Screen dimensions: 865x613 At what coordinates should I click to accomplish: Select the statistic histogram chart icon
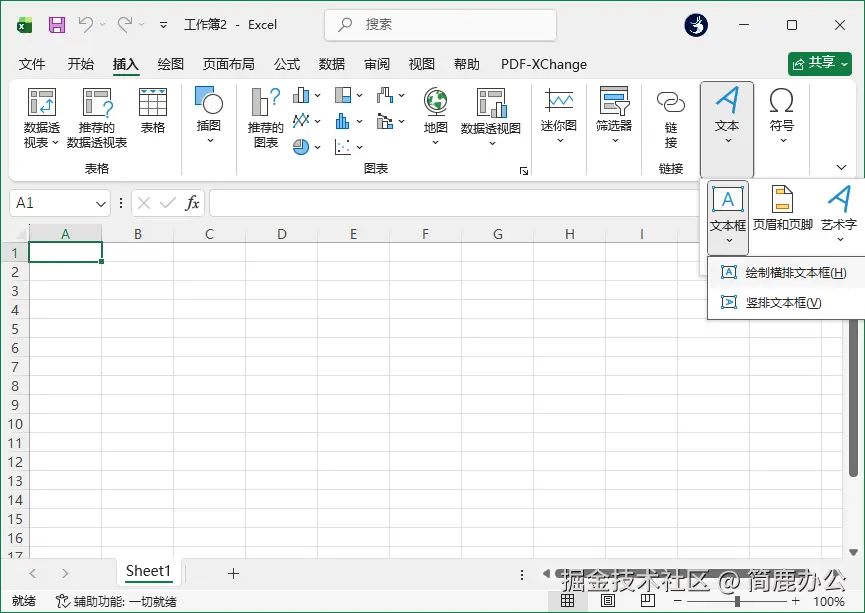343,121
